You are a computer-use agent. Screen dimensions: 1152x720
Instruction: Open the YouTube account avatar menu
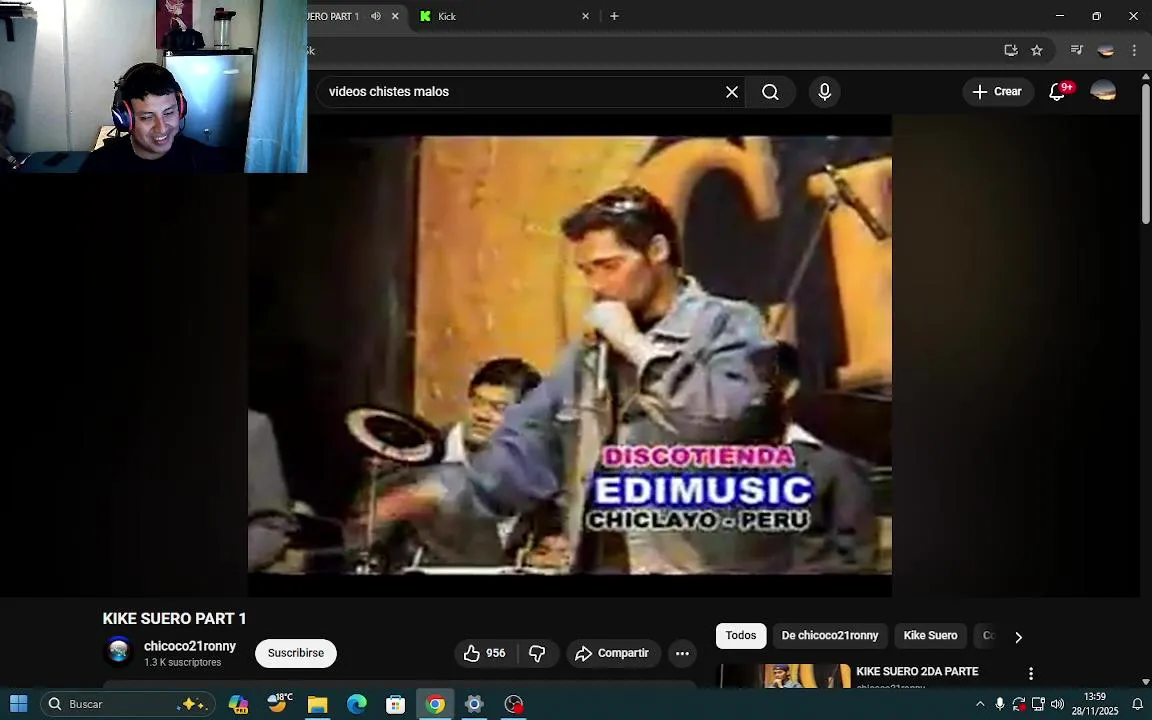tap(1103, 92)
